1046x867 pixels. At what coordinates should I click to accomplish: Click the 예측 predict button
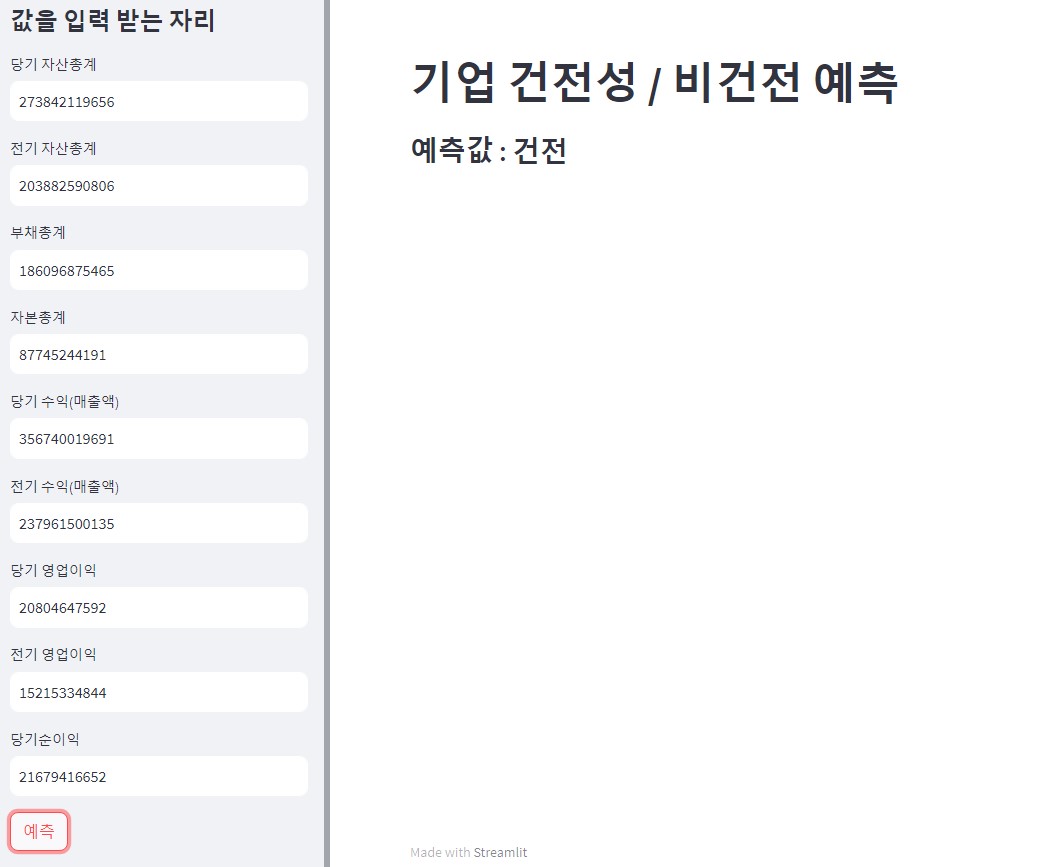tap(39, 831)
